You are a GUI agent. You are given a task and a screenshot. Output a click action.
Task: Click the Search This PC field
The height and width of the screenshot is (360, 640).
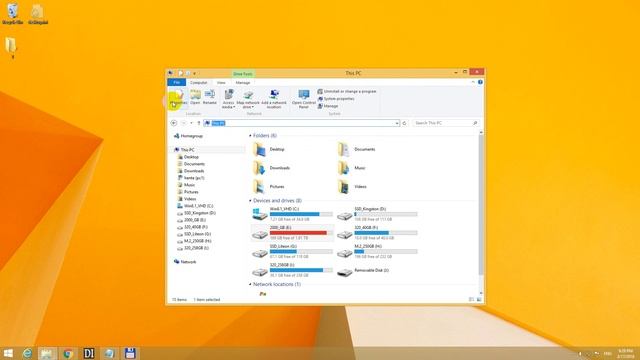click(445, 123)
